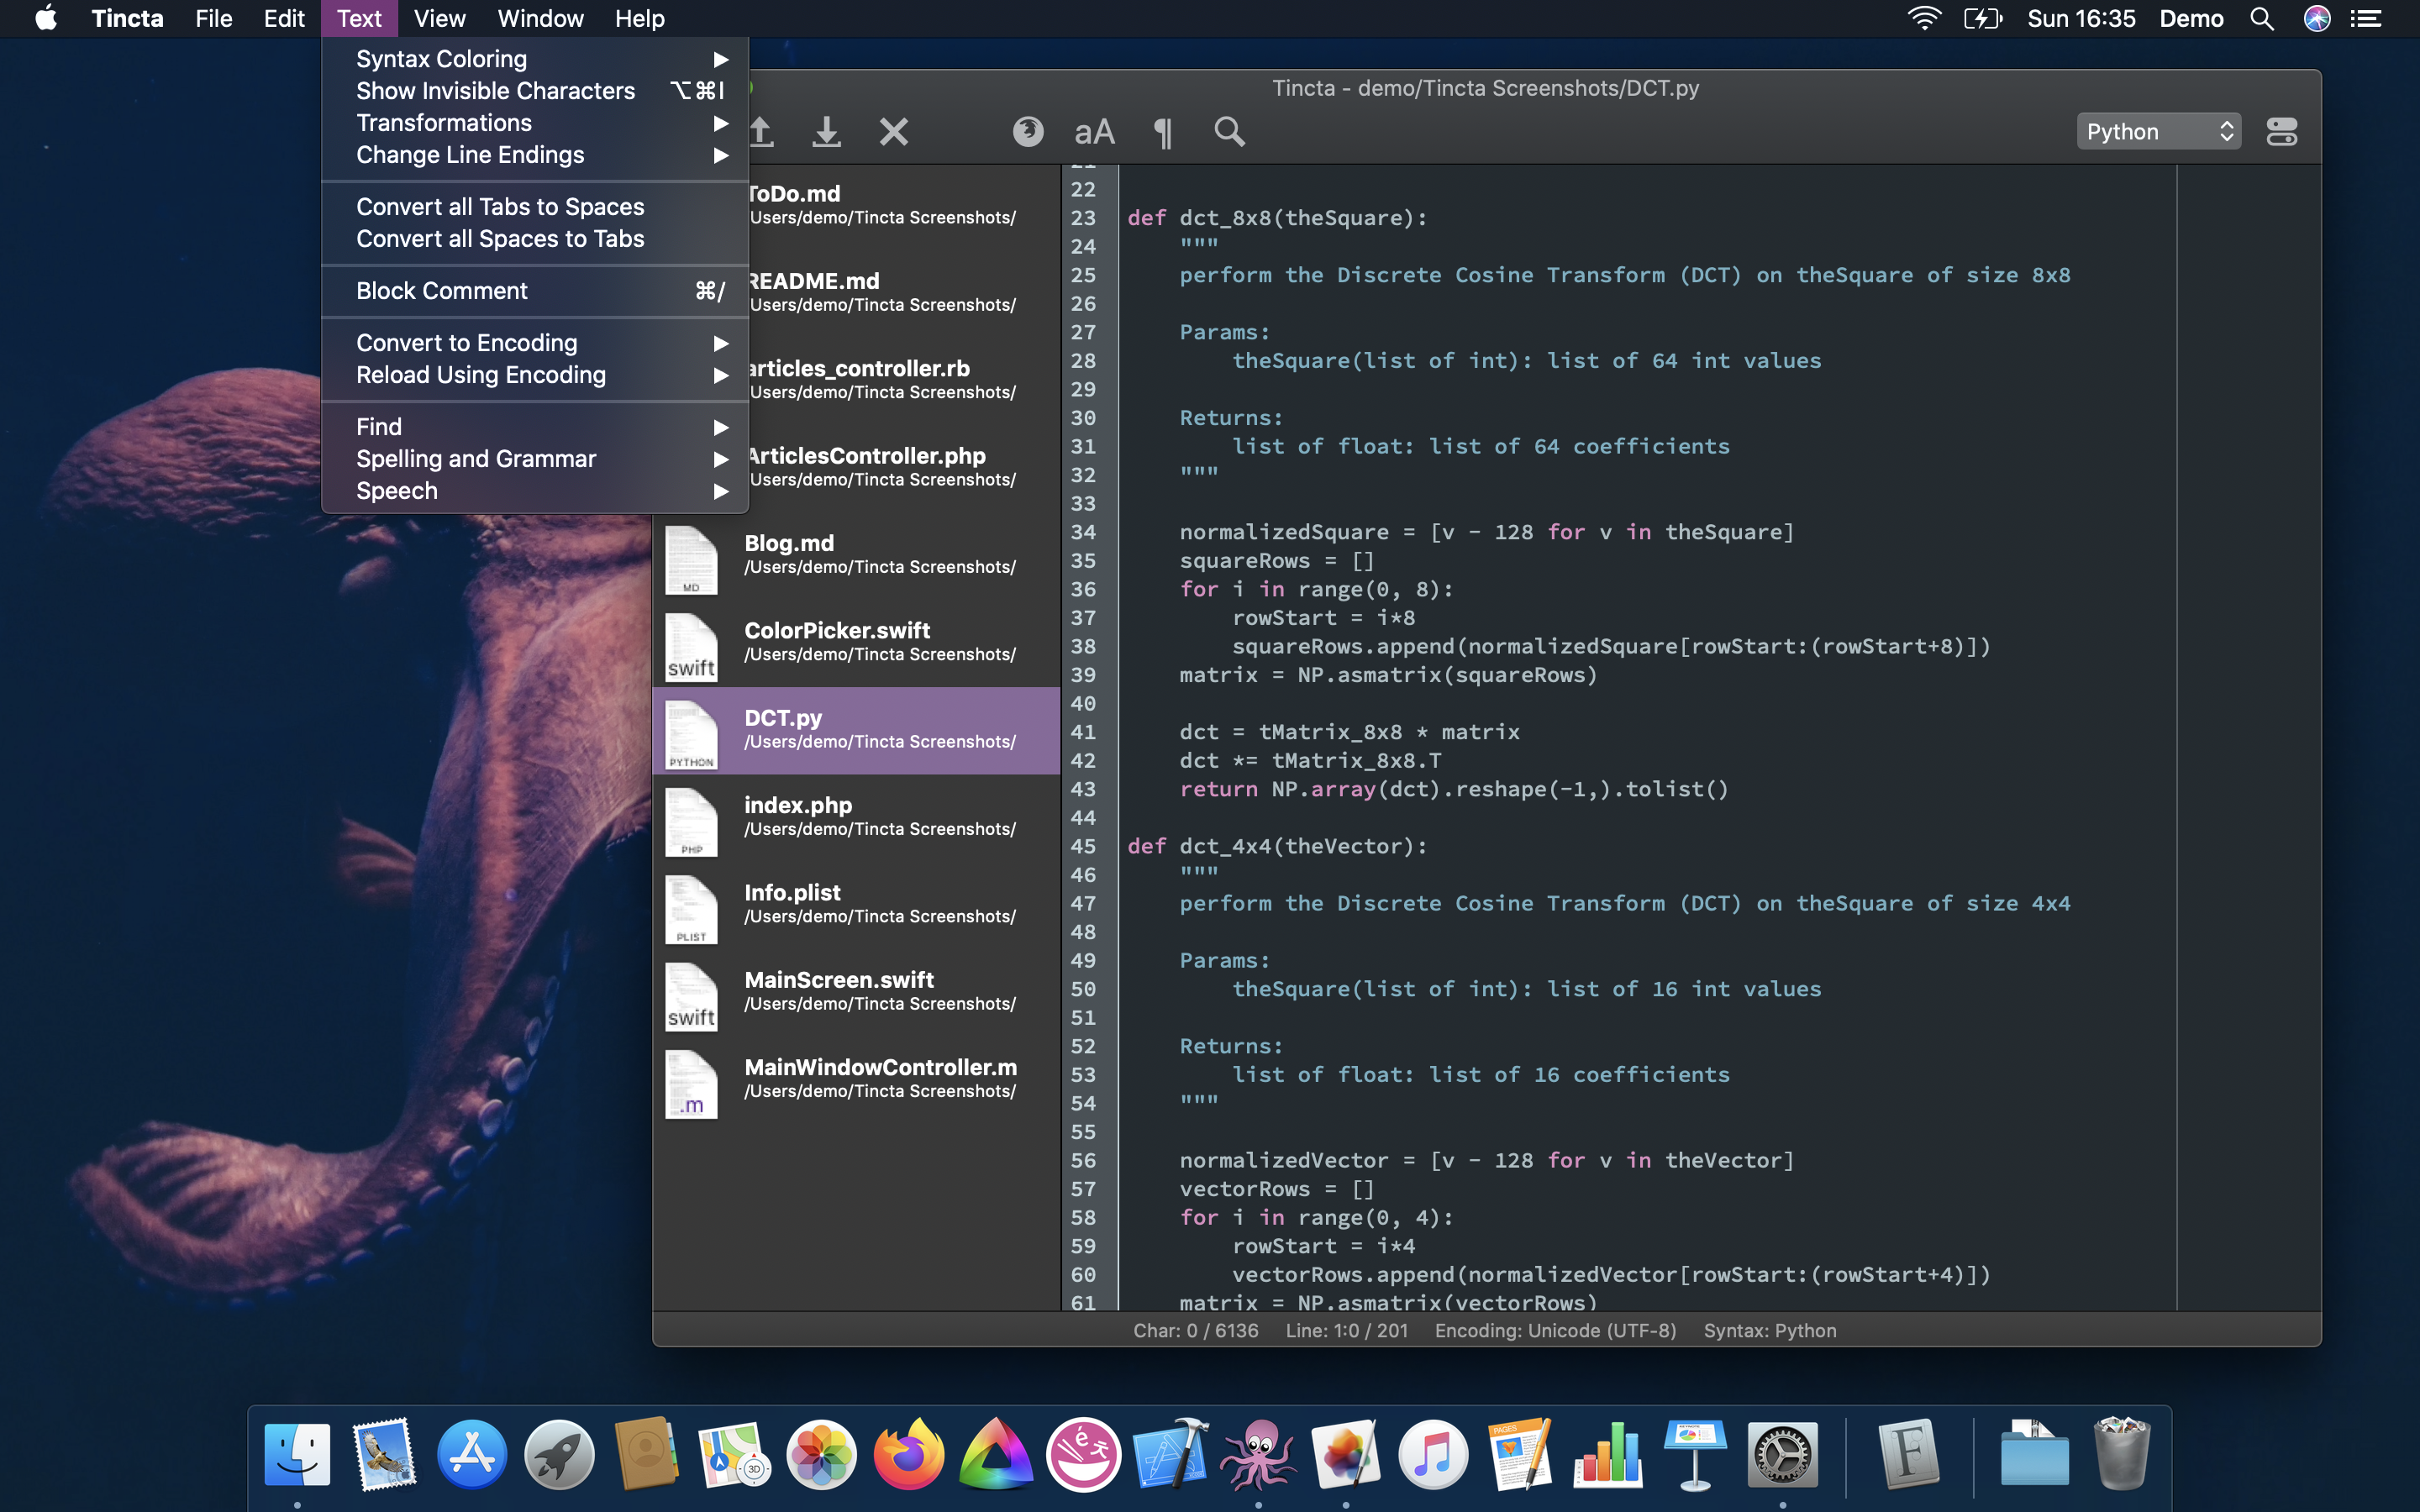This screenshot has height=1512, width=2420.
Task: Click the magnifier search toolbar icon
Action: click(x=1229, y=132)
